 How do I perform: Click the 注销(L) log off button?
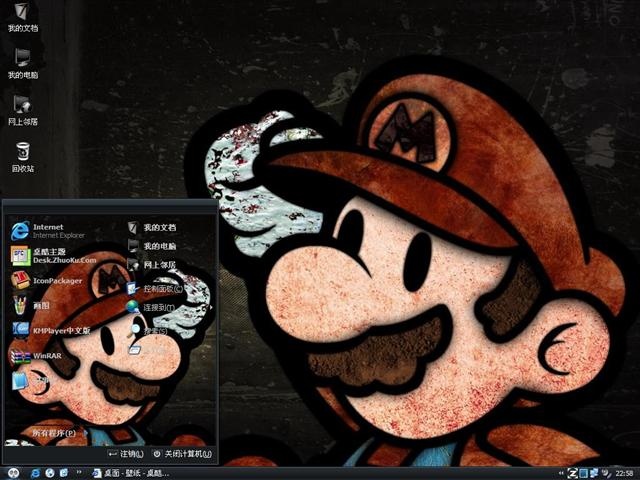(x=126, y=453)
